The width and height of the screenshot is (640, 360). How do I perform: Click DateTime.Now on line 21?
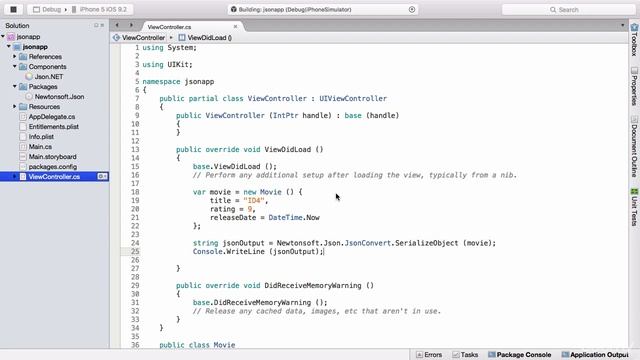click(294, 218)
